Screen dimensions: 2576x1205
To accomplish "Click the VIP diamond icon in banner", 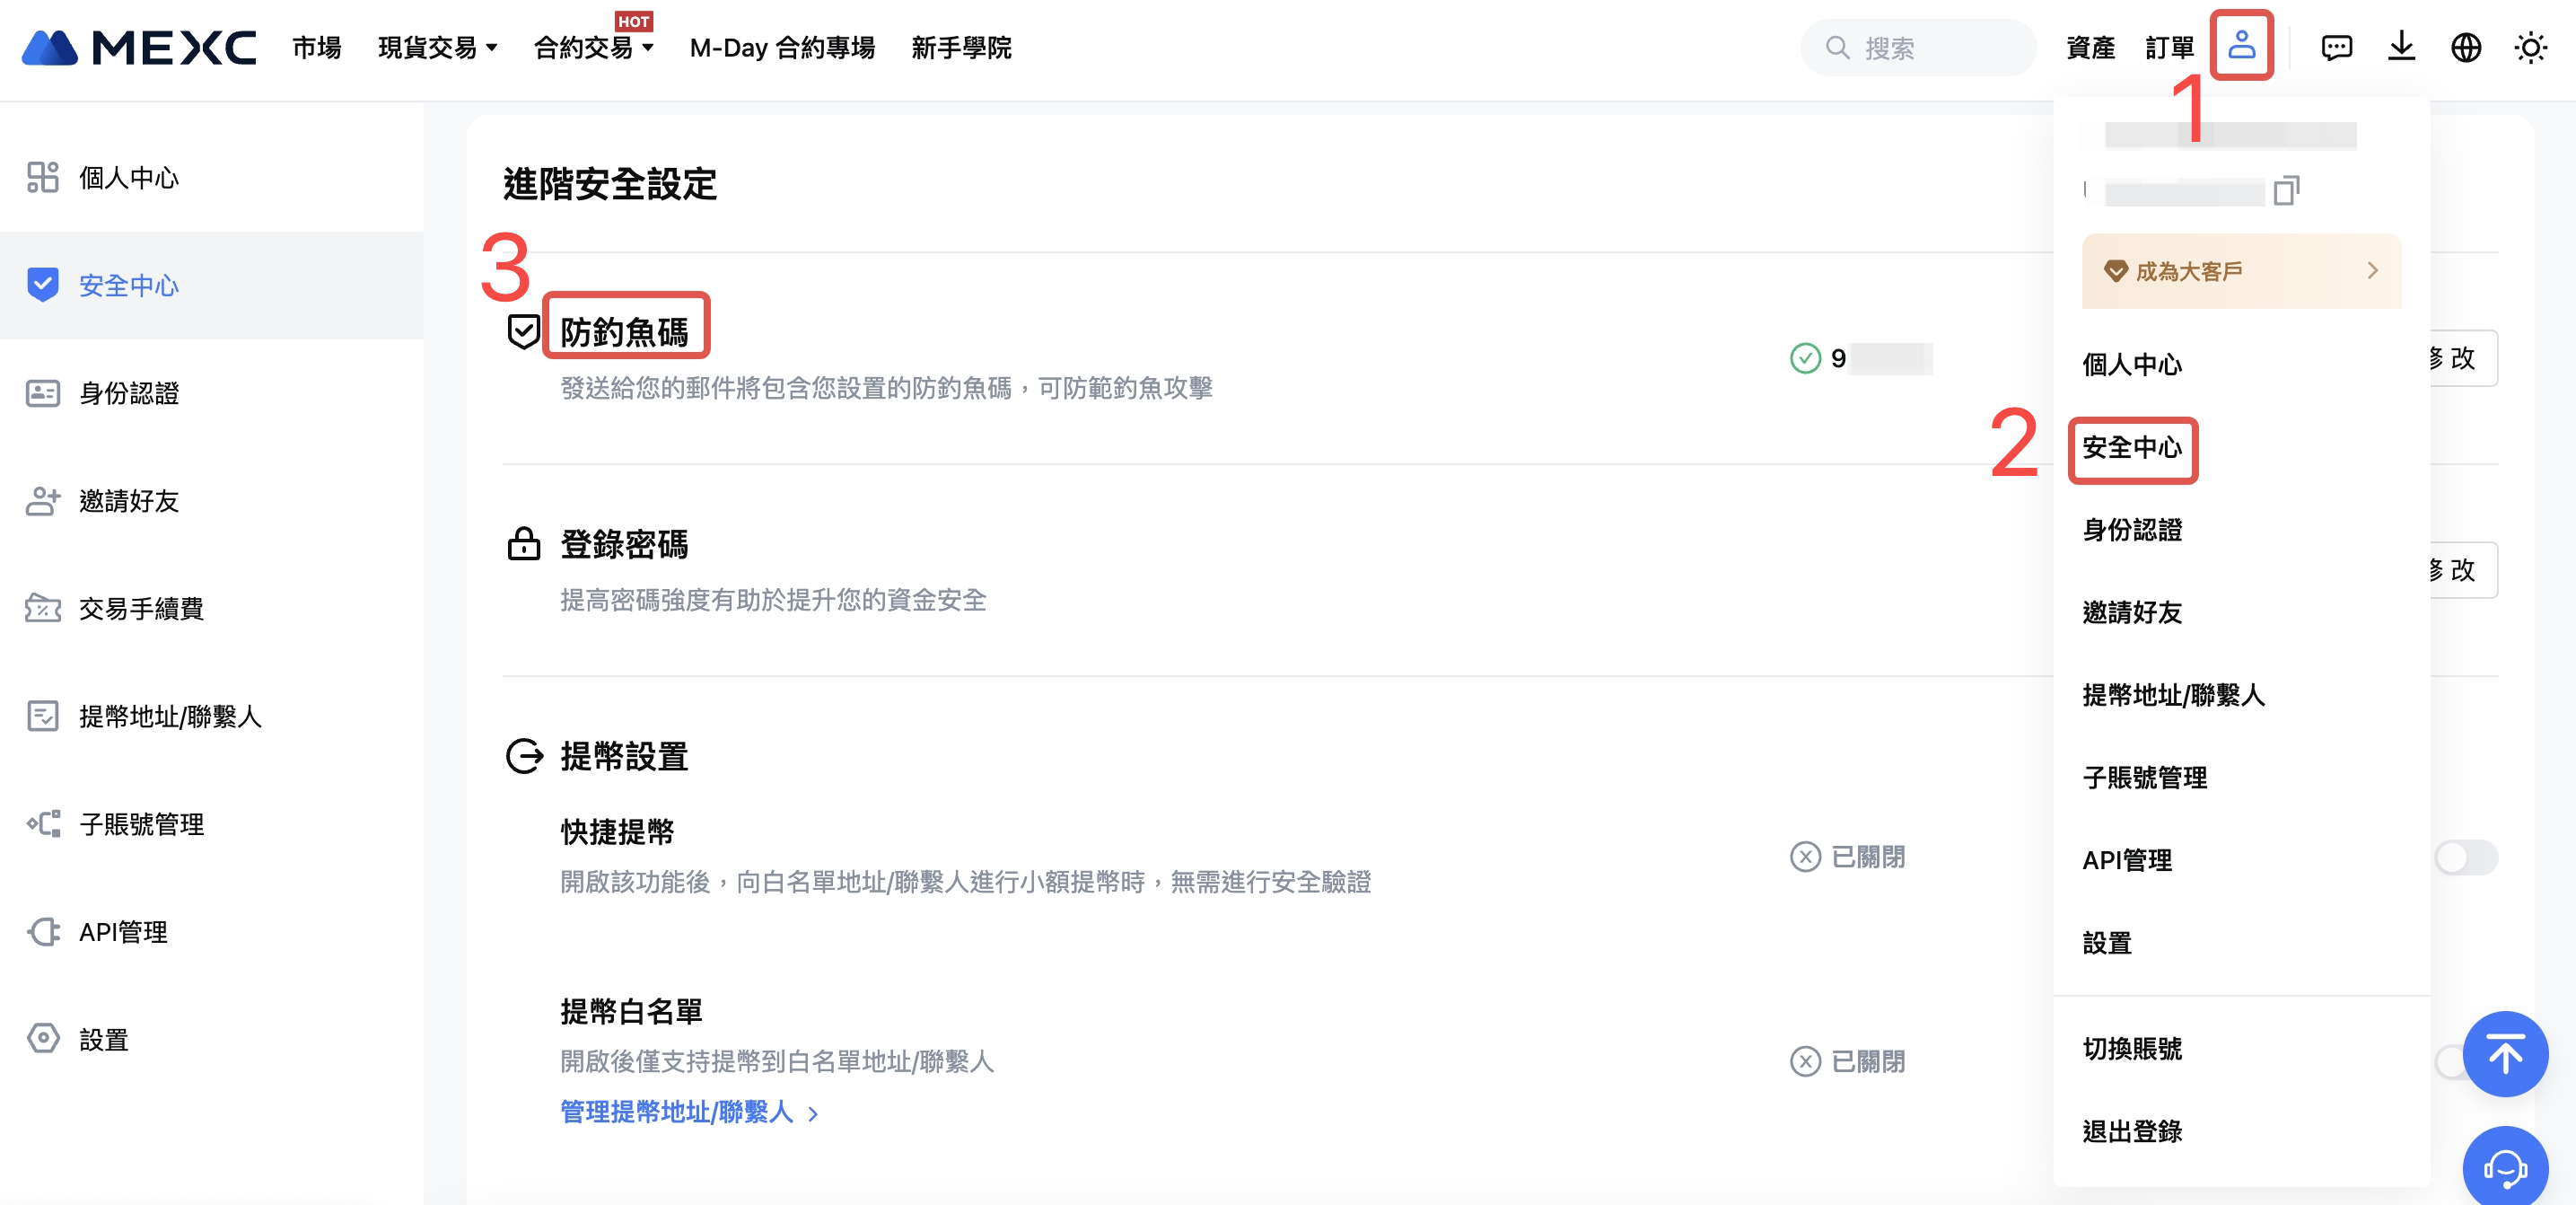I will 2115,271.
